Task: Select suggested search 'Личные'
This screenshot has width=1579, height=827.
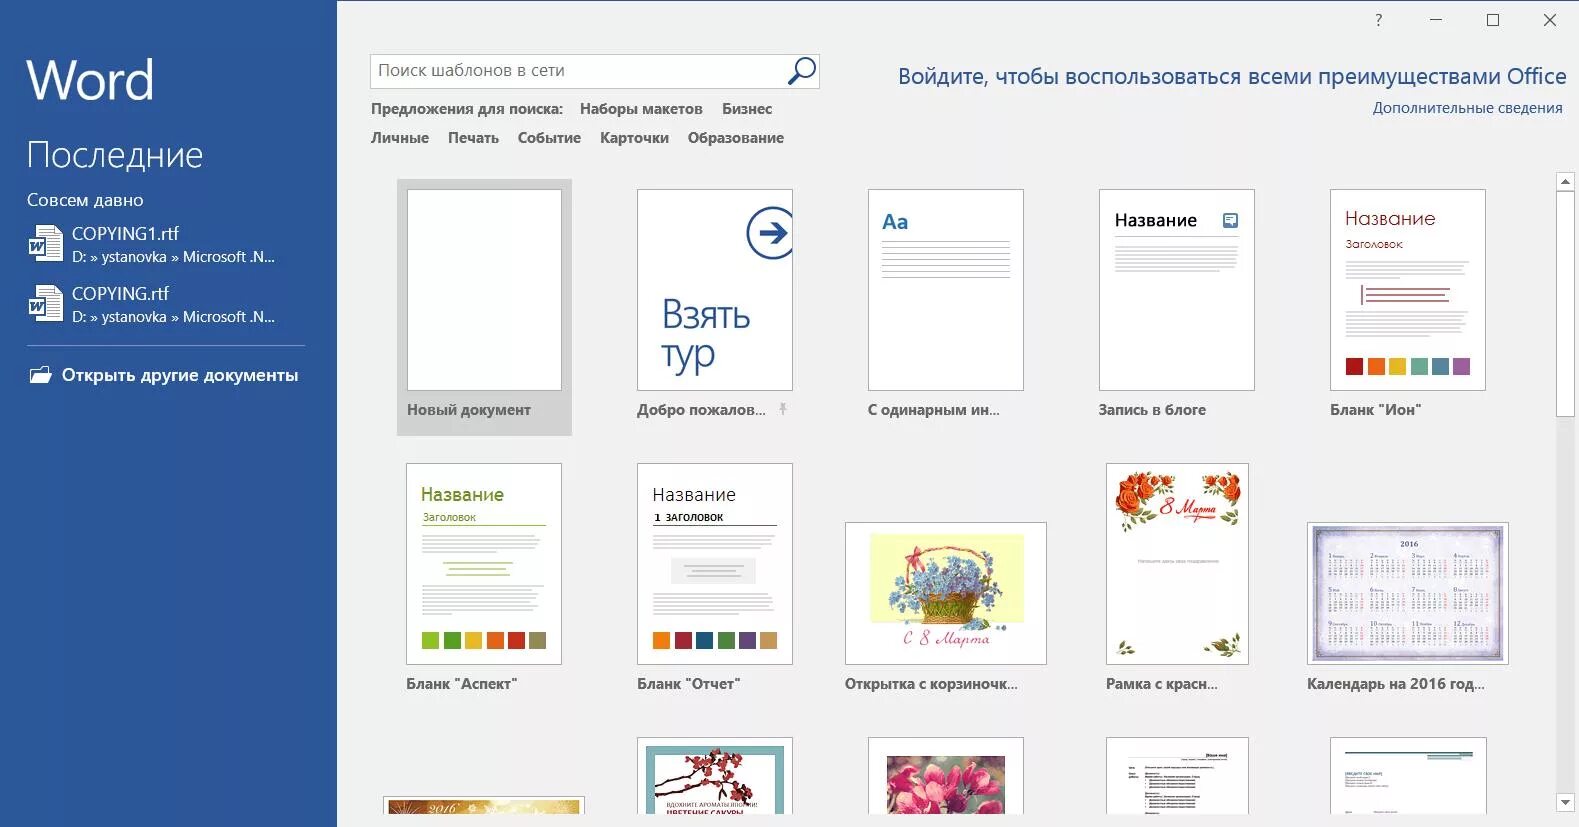Action: (x=400, y=138)
